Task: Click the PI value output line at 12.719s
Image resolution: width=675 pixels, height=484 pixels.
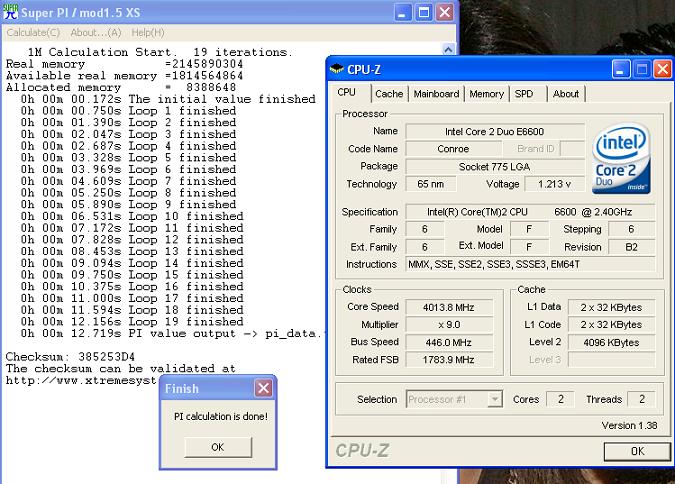Action: tap(171, 333)
